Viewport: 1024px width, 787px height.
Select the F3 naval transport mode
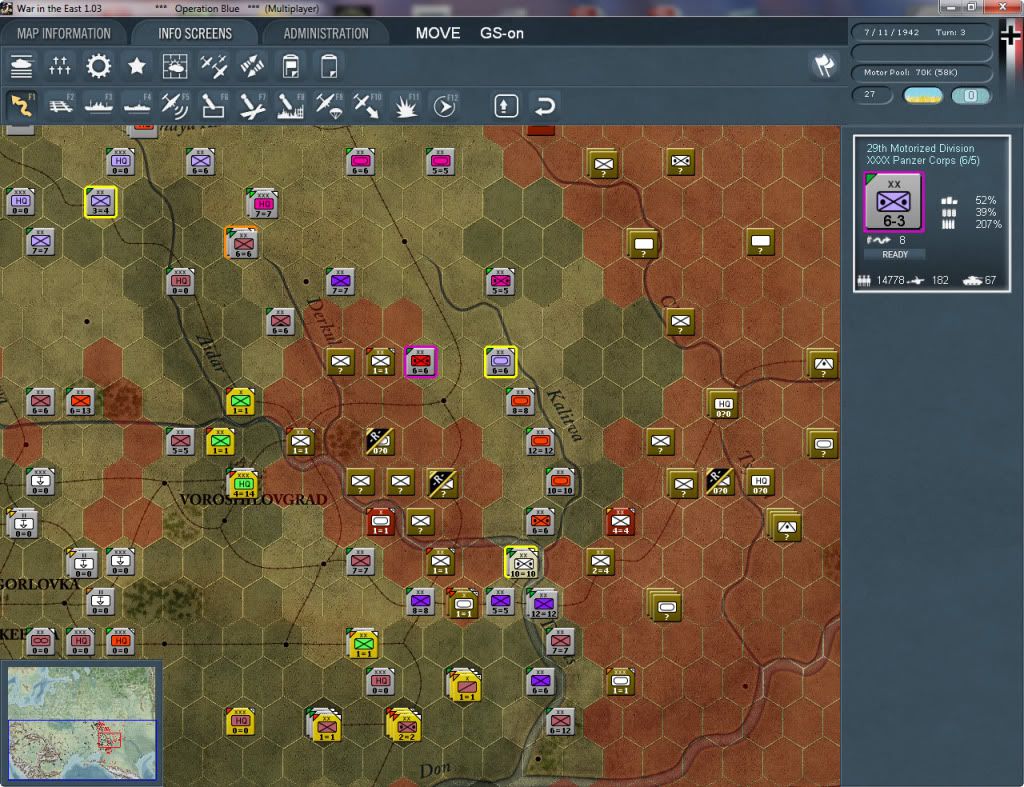pyautogui.click(x=99, y=105)
